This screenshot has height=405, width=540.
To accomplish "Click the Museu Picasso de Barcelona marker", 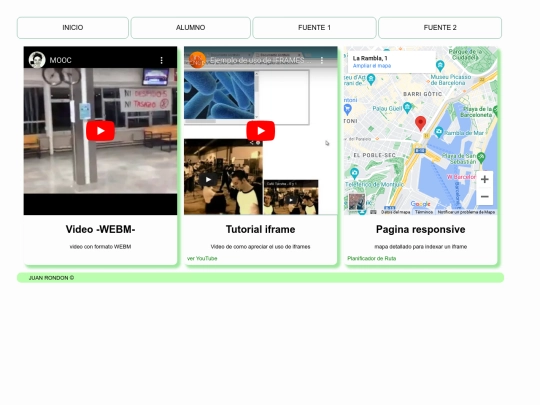I will tap(440, 65).
